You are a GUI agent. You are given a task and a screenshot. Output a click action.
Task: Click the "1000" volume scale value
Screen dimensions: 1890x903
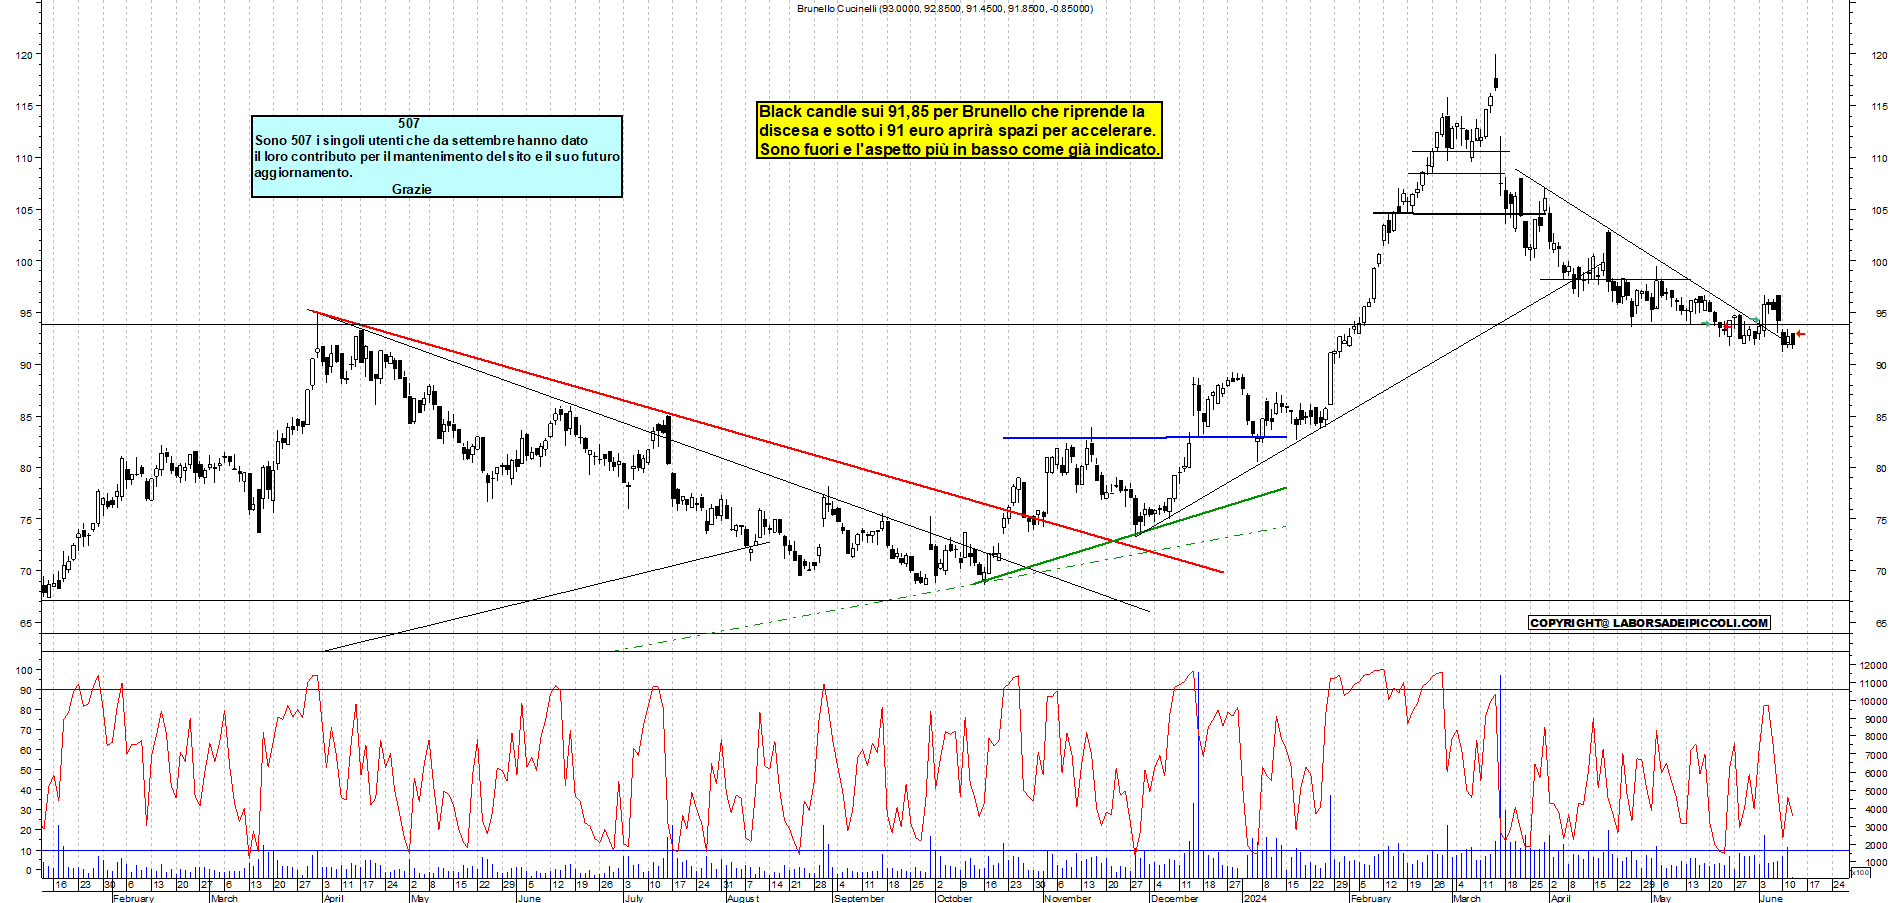(1875, 862)
